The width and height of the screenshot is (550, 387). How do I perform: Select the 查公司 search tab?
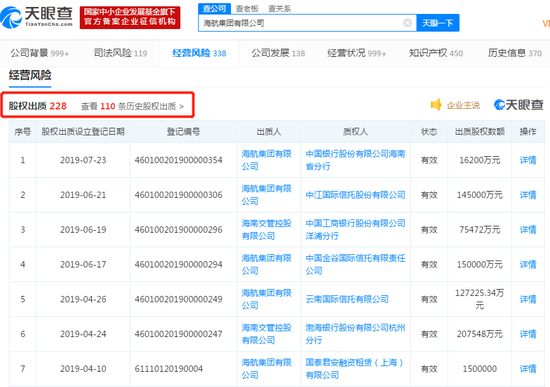click(x=214, y=8)
